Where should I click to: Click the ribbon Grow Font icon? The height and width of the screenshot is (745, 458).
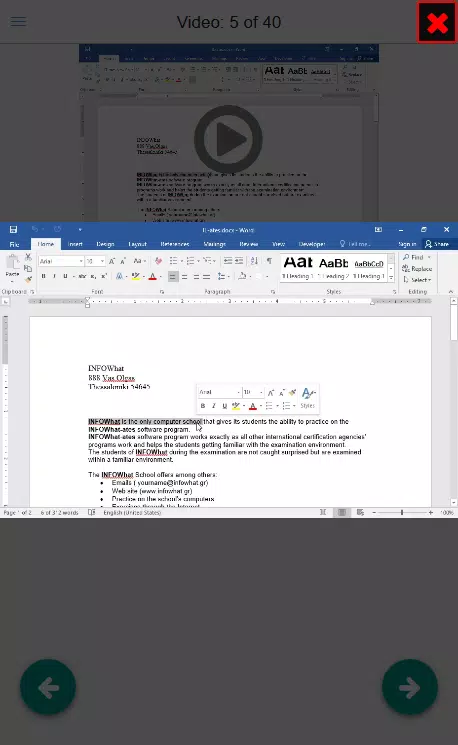(x=112, y=261)
